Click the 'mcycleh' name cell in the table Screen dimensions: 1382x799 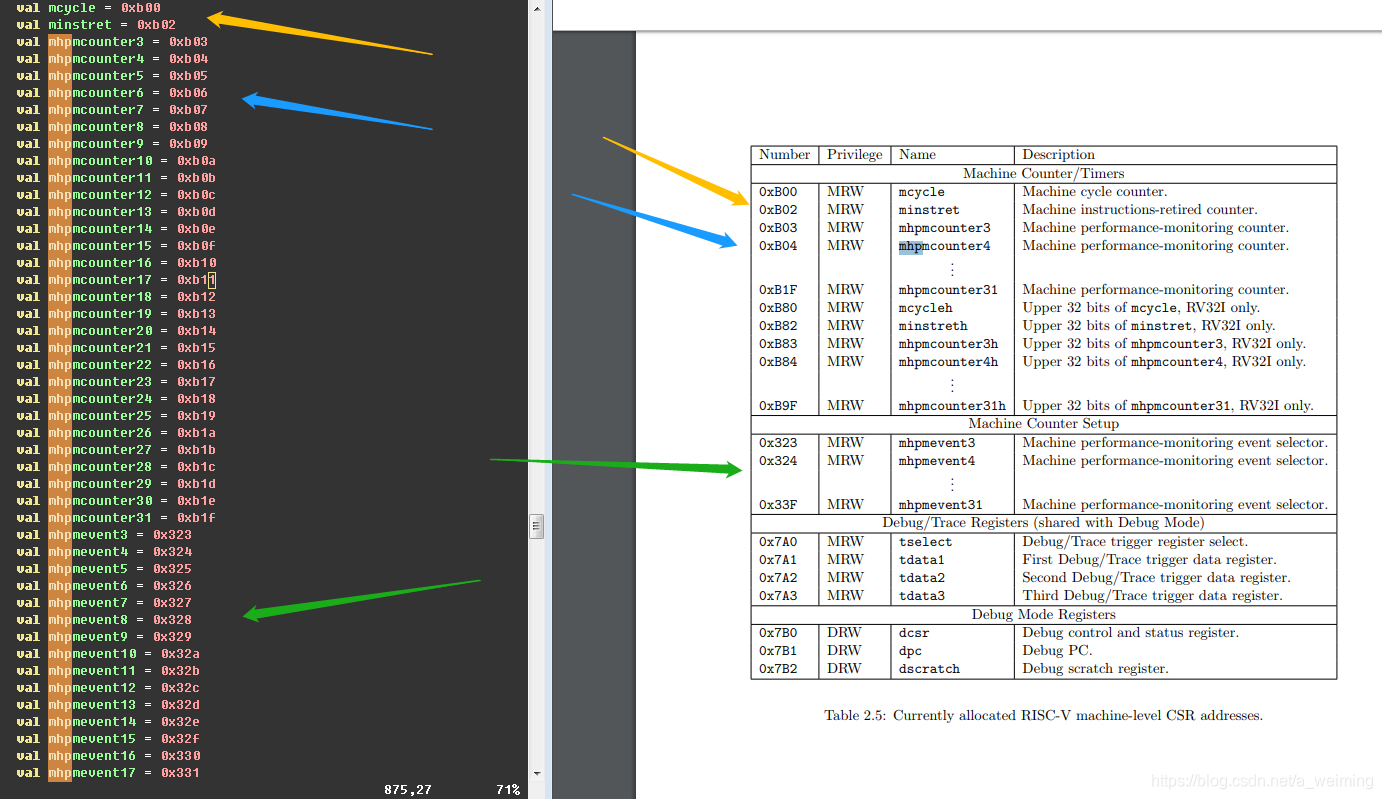coord(925,308)
